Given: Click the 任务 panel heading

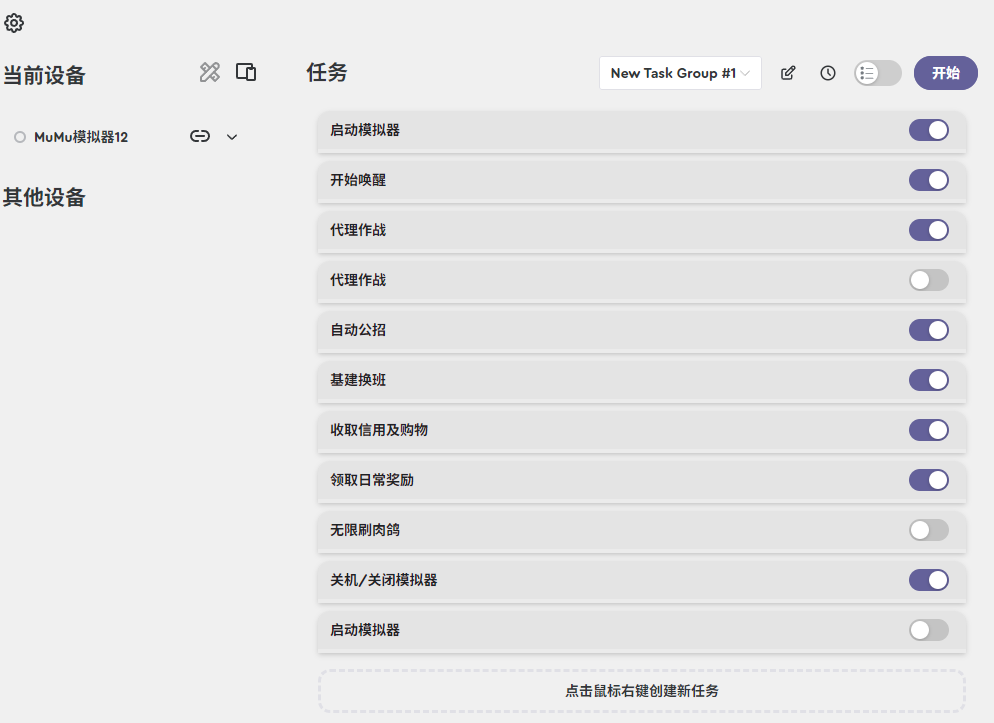Looking at the screenshot, I should (326, 72).
